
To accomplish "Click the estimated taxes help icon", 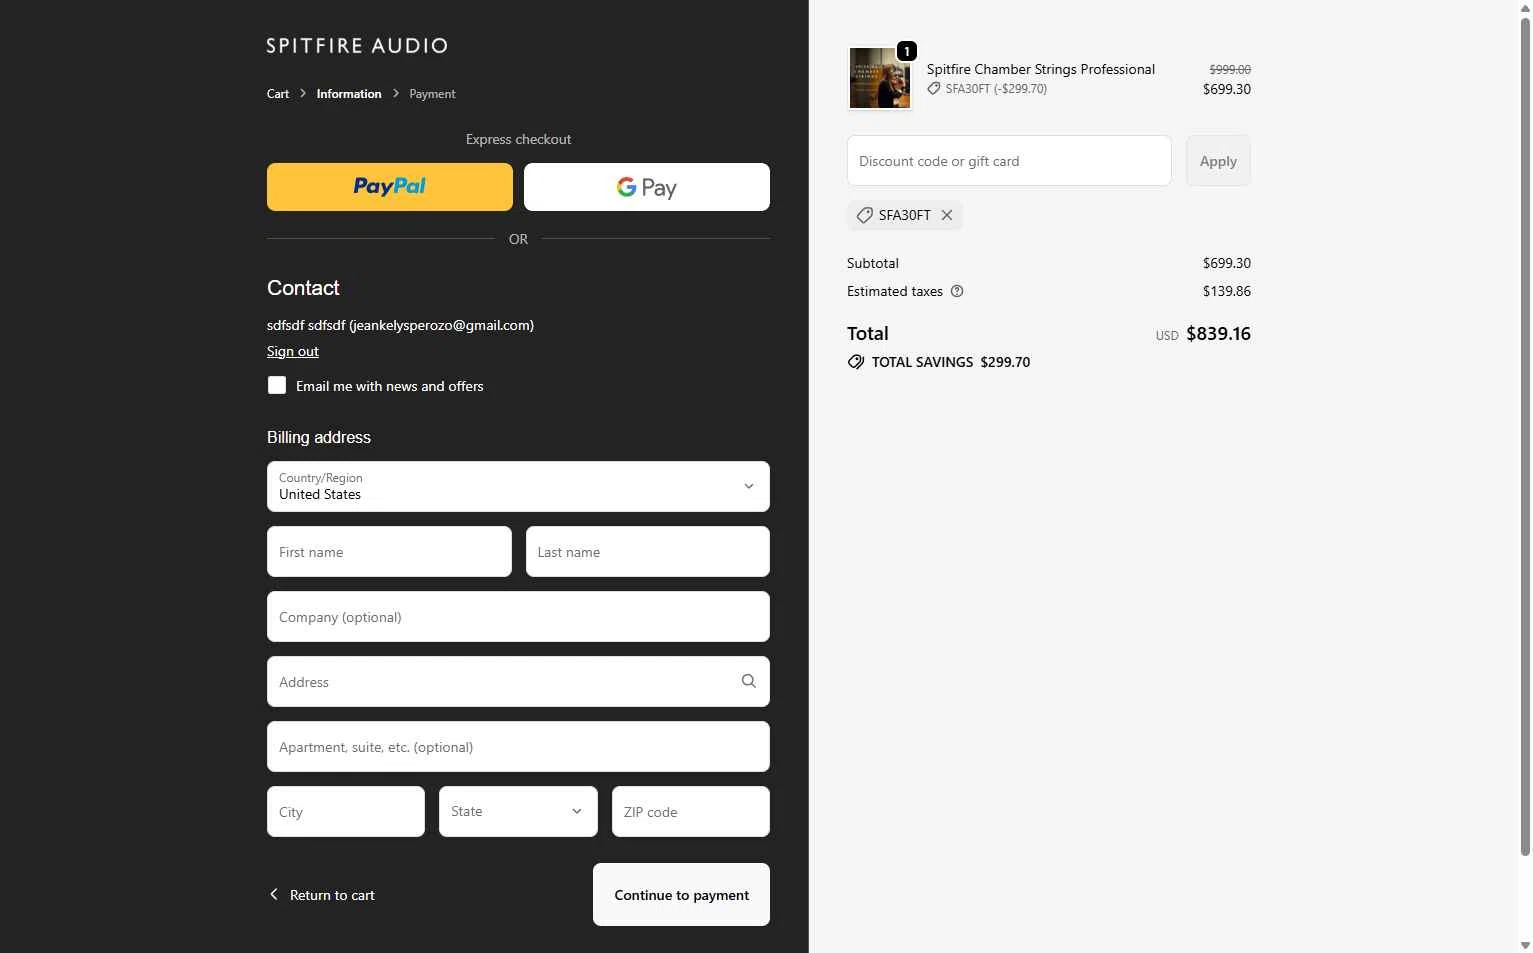I will 957,291.
